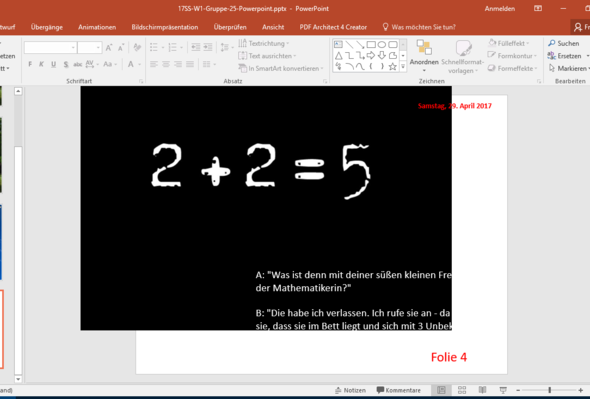The width and height of the screenshot is (590, 399).
Task: Click the clear formatting icon
Action: click(137, 47)
